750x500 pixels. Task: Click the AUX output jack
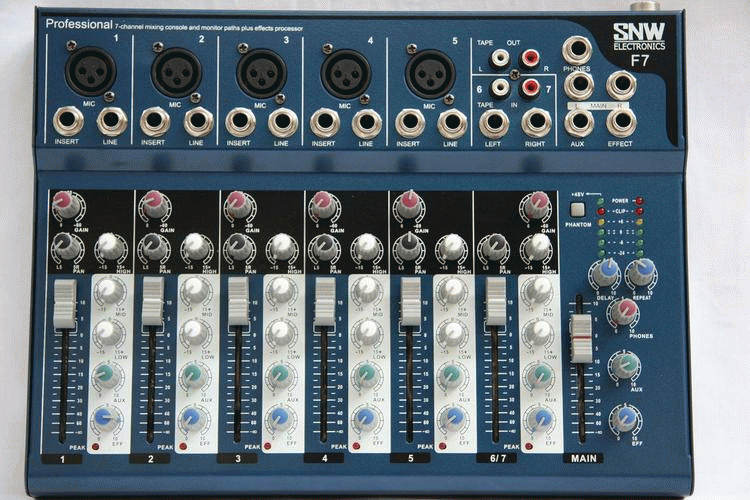click(x=578, y=122)
